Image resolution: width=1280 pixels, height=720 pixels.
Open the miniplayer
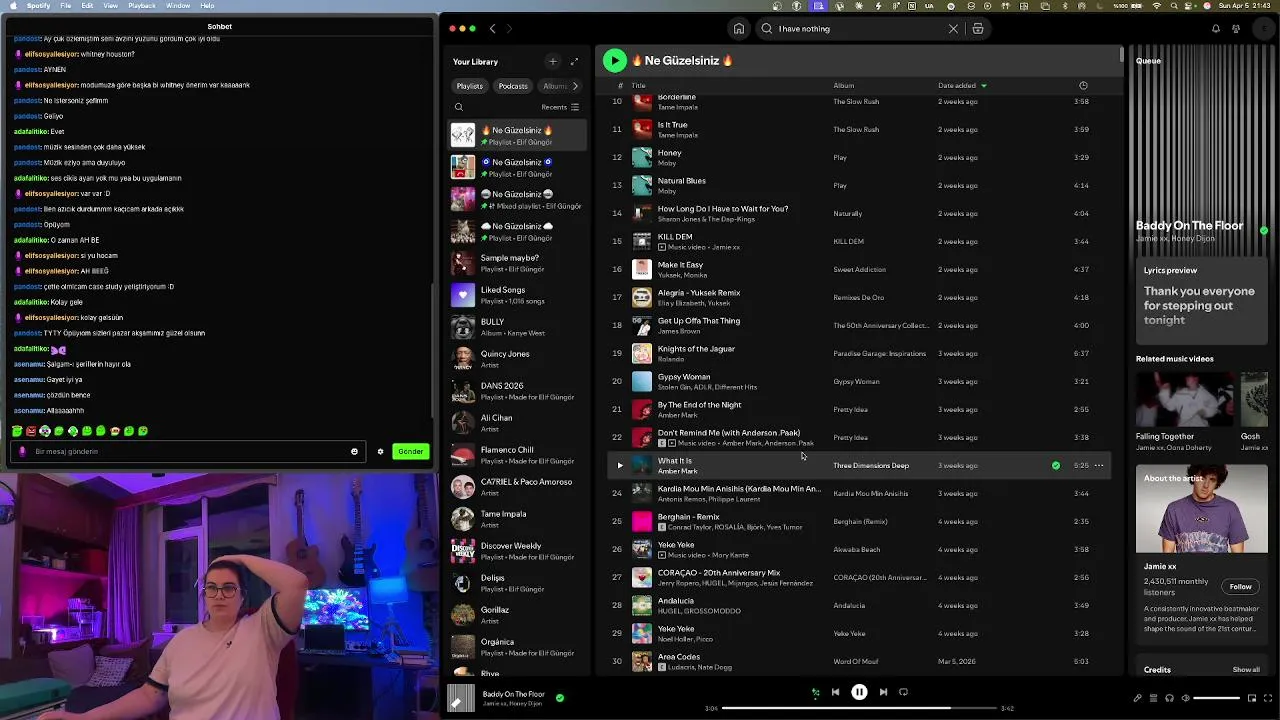point(1252,698)
